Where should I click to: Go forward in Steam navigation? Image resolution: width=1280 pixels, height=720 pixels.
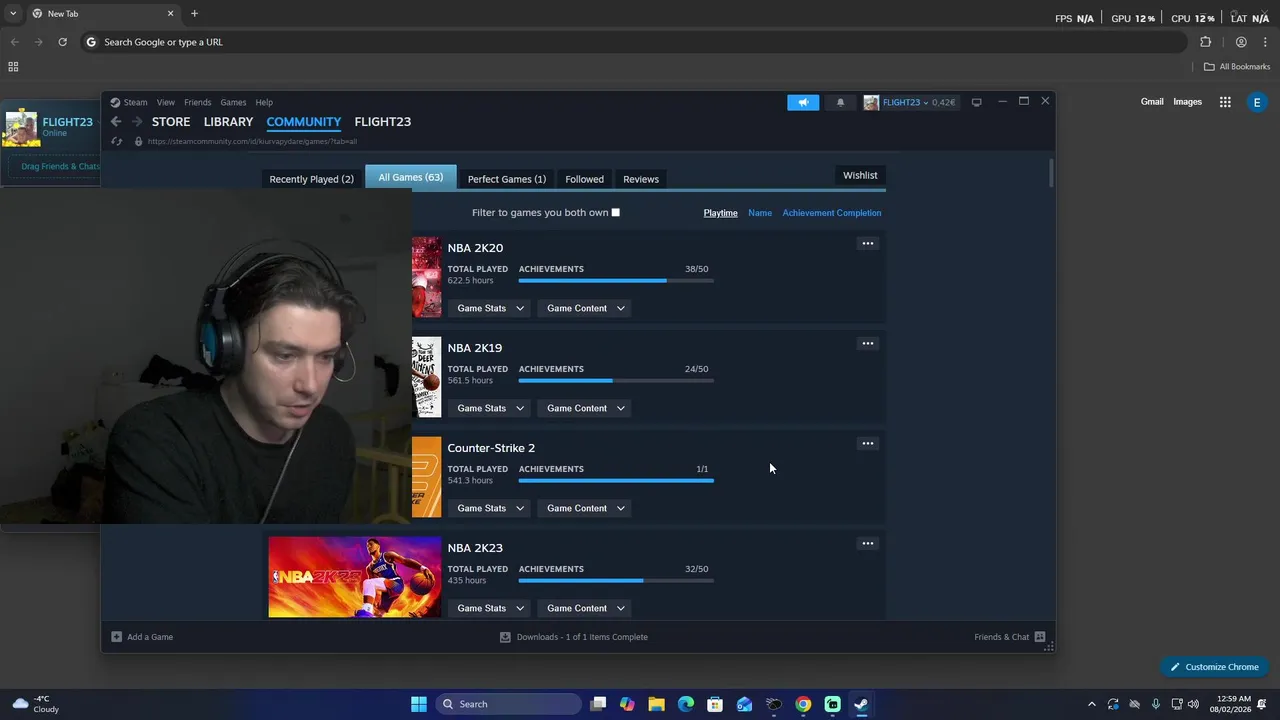137,122
